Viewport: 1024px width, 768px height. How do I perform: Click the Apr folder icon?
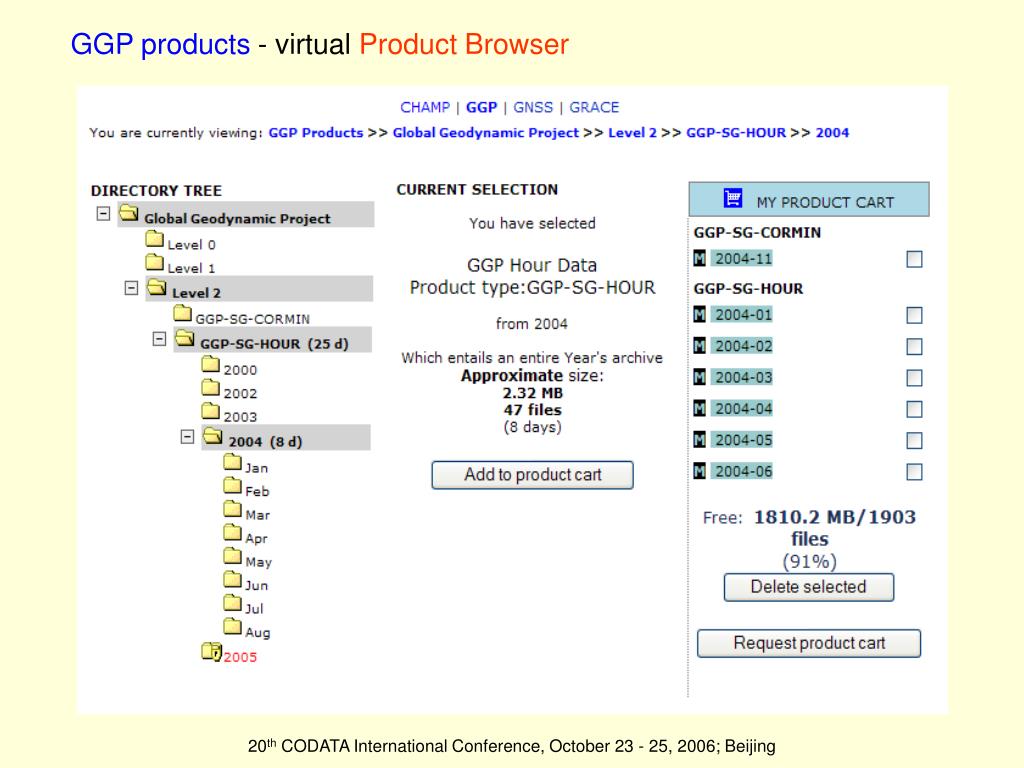click(x=232, y=532)
